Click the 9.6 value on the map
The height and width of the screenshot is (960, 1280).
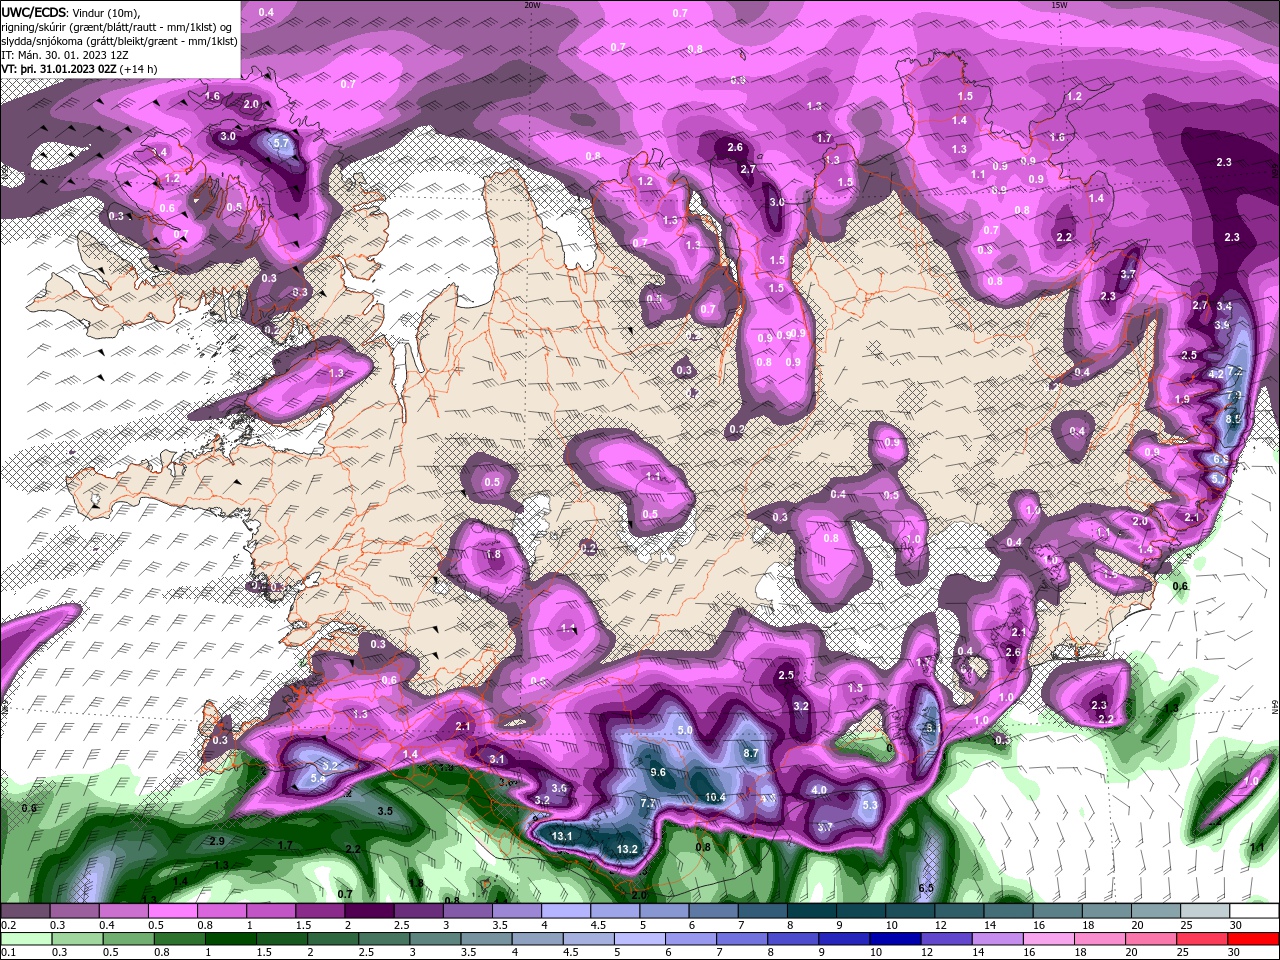[657, 772]
